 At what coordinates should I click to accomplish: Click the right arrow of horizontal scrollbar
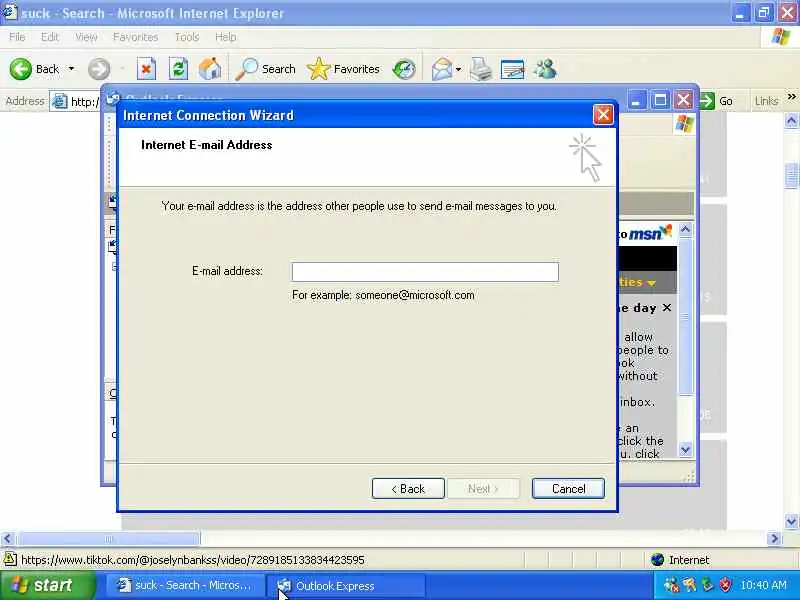tap(774, 538)
